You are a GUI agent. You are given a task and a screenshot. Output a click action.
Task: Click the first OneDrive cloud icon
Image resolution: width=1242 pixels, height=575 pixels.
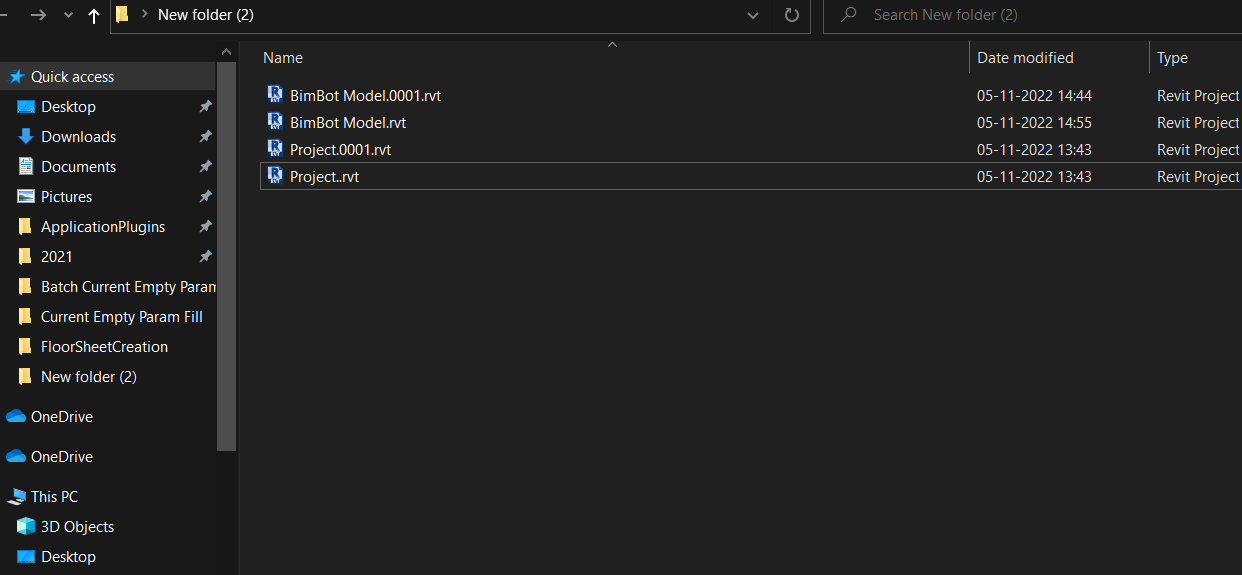coord(16,416)
